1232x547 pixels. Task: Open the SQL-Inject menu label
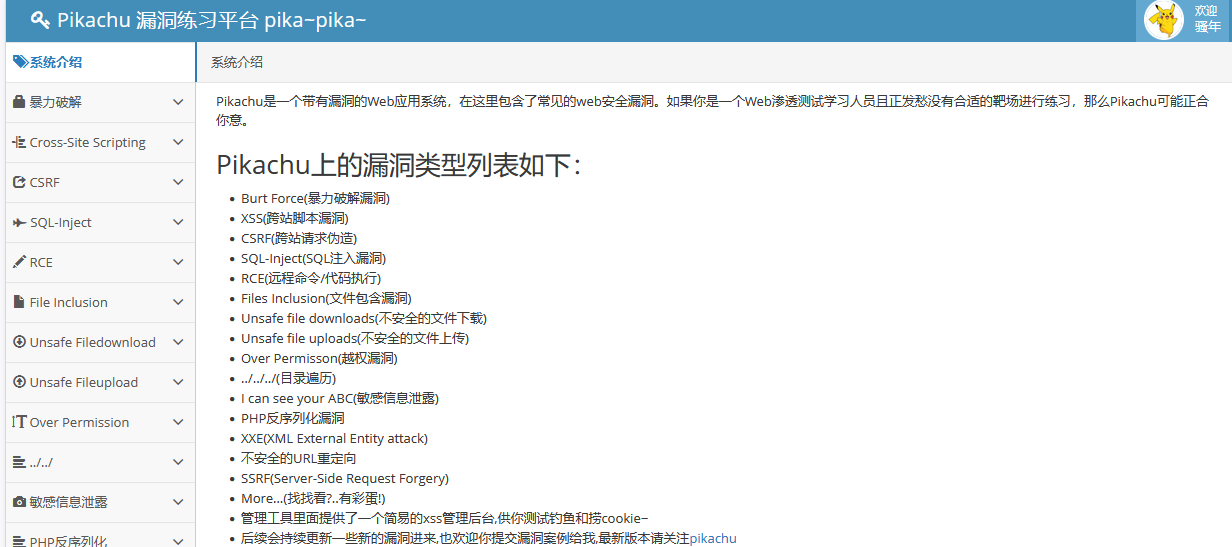[61, 222]
